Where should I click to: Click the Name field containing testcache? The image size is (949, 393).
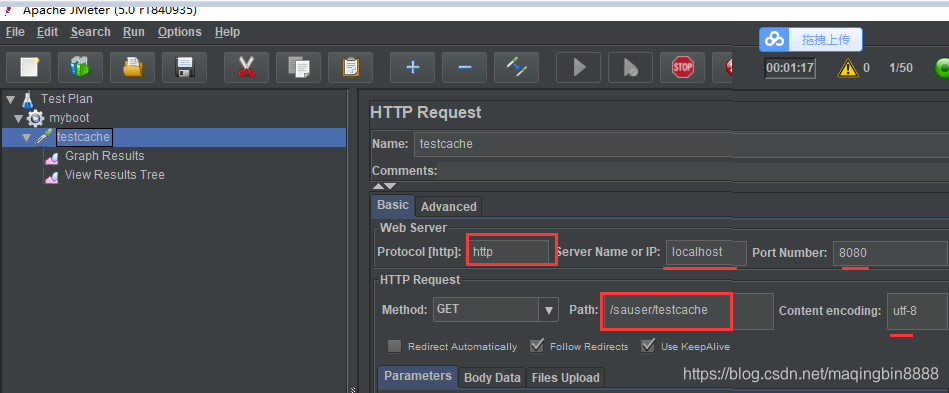pos(681,144)
